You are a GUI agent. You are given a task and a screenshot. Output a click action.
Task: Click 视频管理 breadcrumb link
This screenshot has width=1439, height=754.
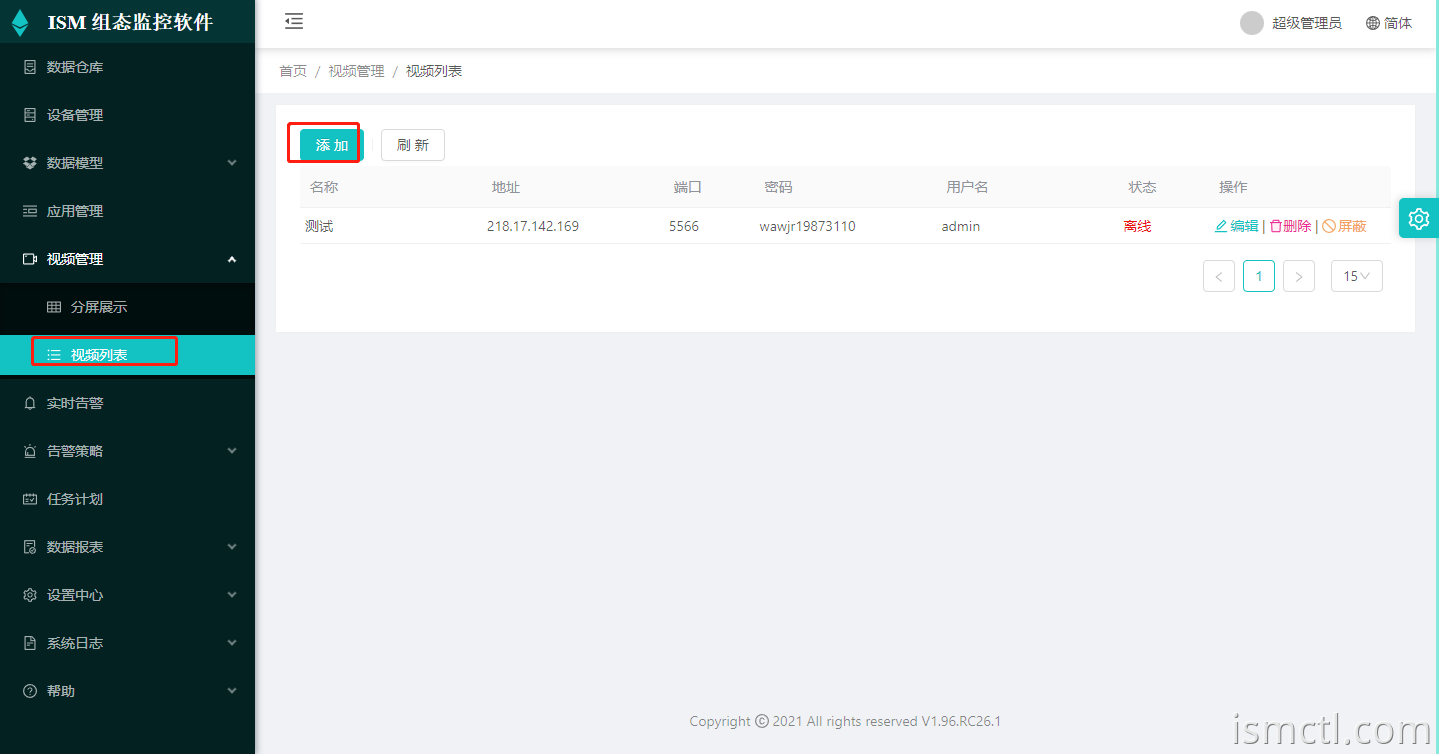(356, 71)
